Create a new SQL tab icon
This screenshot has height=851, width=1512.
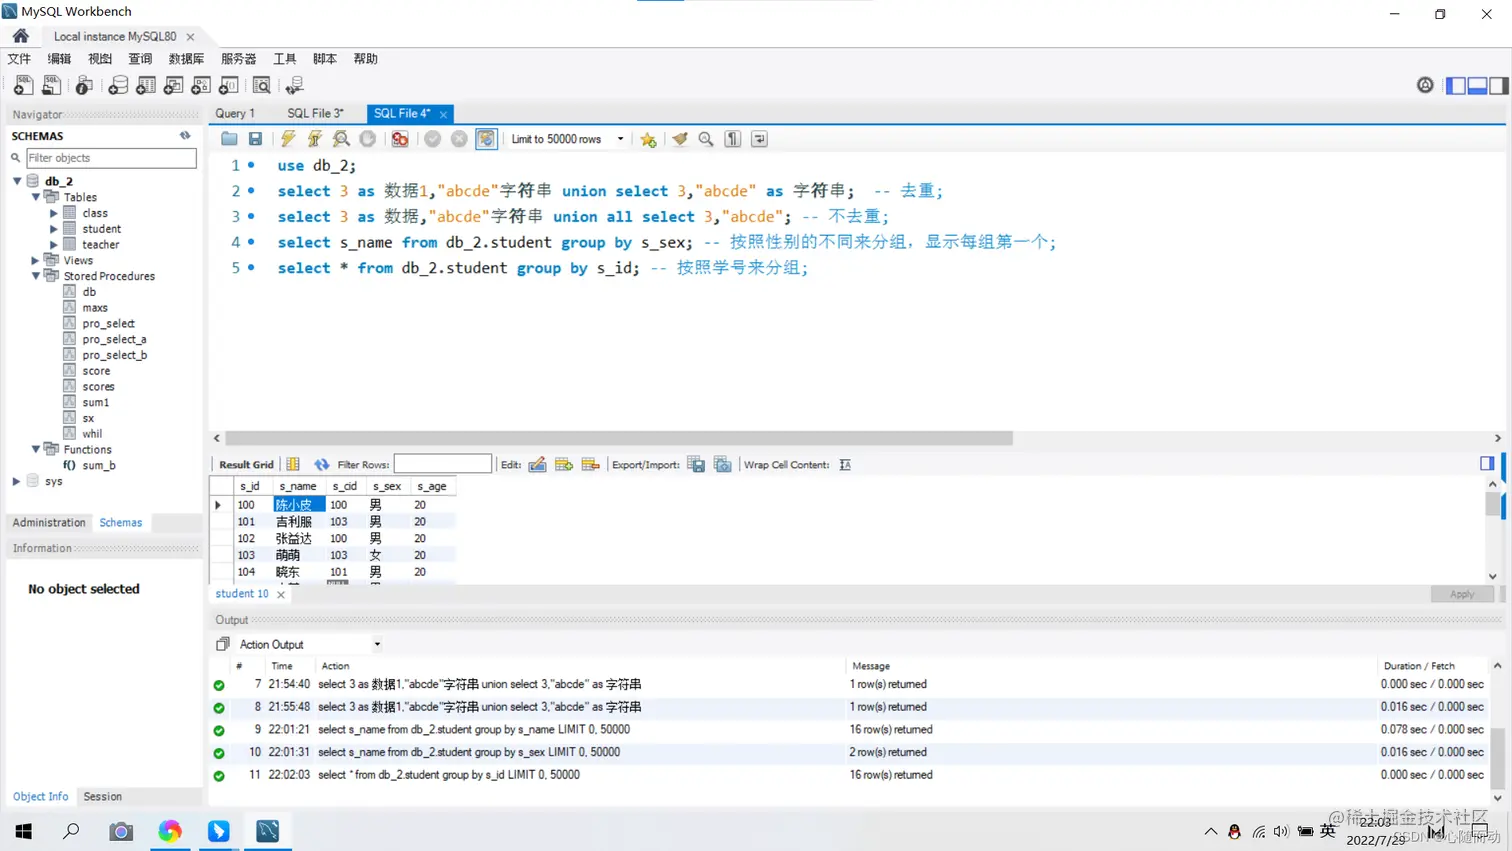click(23, 85)
